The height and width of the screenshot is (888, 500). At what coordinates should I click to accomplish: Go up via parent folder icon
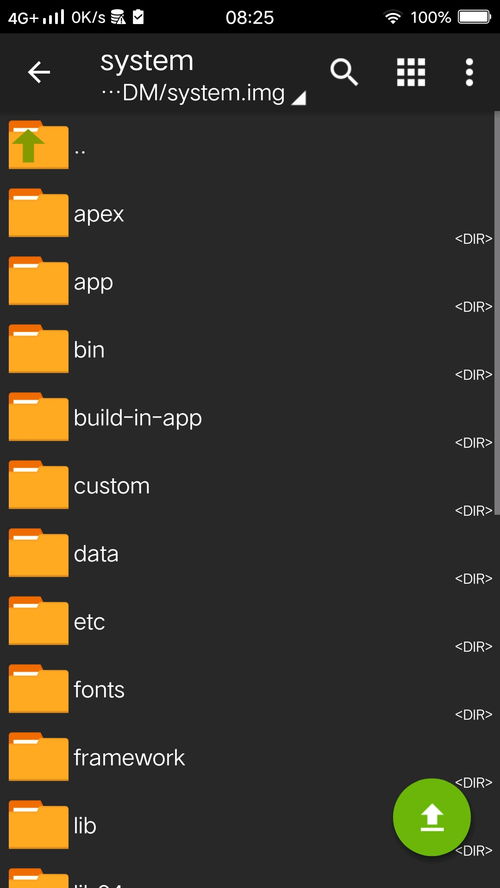point(39,145)
